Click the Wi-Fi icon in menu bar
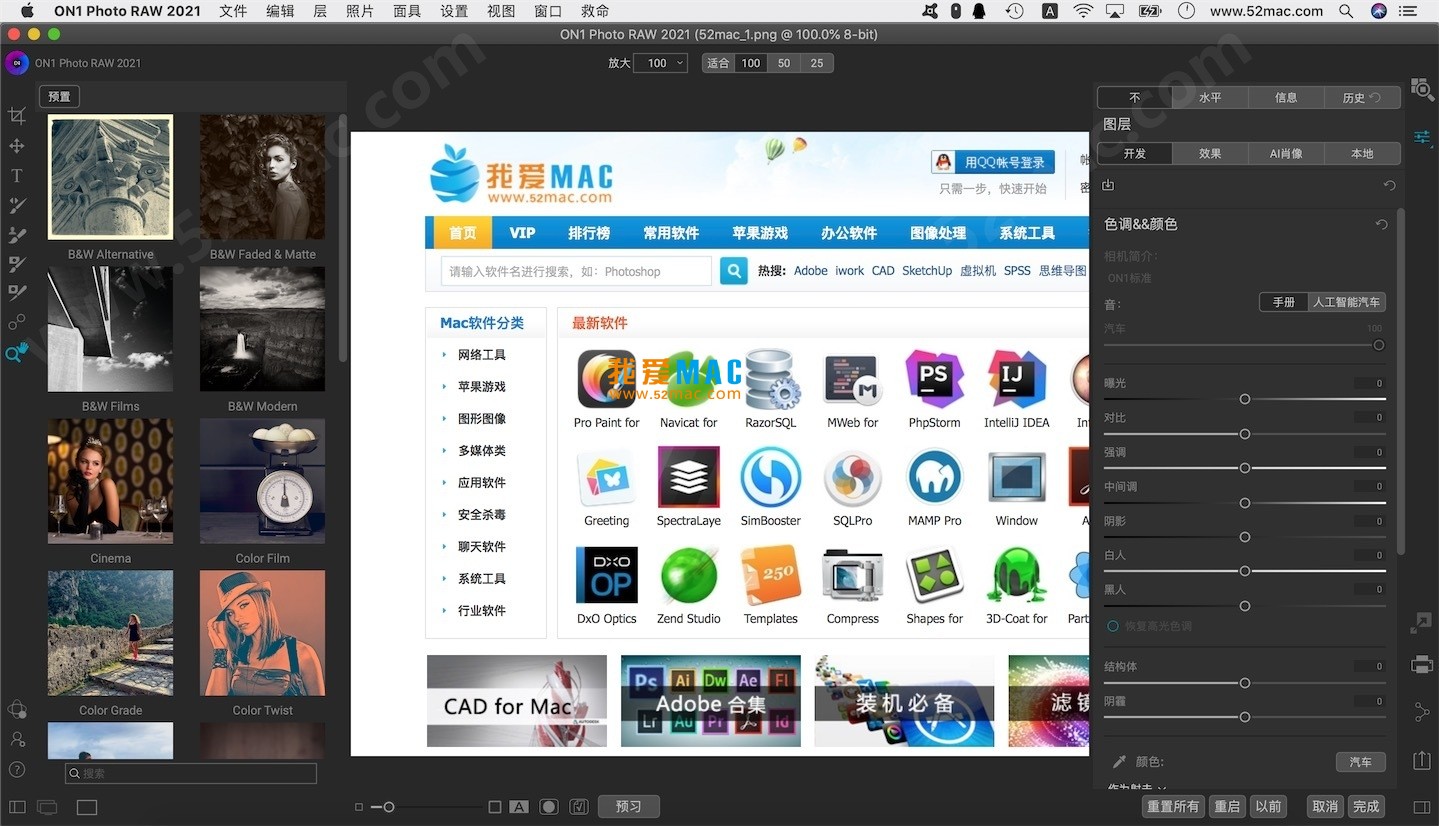 pos(1083,11)
